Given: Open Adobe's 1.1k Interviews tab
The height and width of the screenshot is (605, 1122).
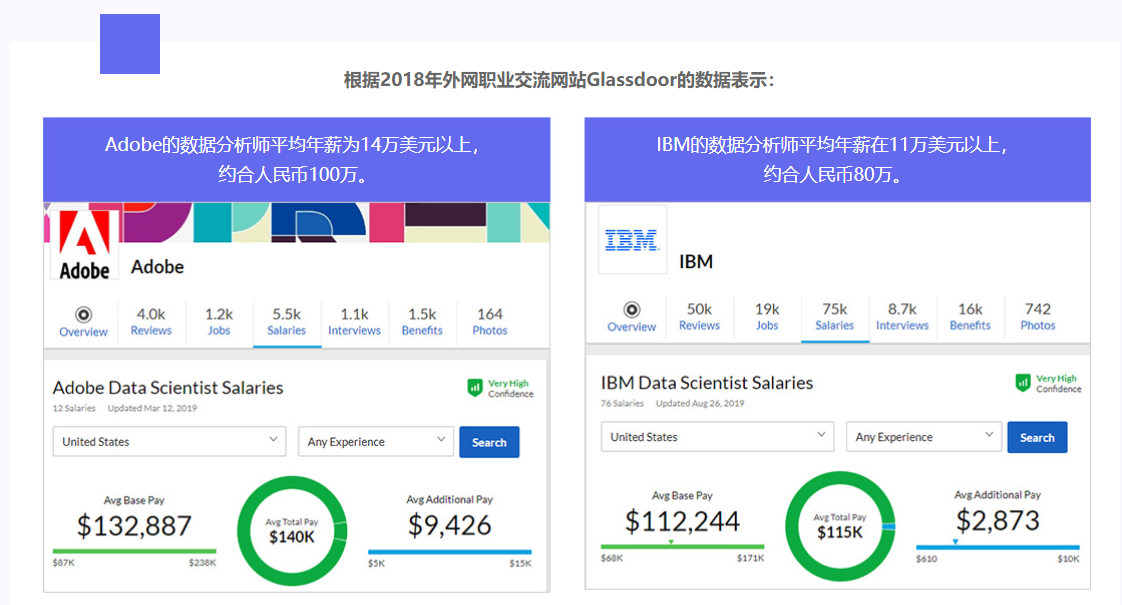Looking at the screenshot, I should pyautogui.click(x=354, y=321).
